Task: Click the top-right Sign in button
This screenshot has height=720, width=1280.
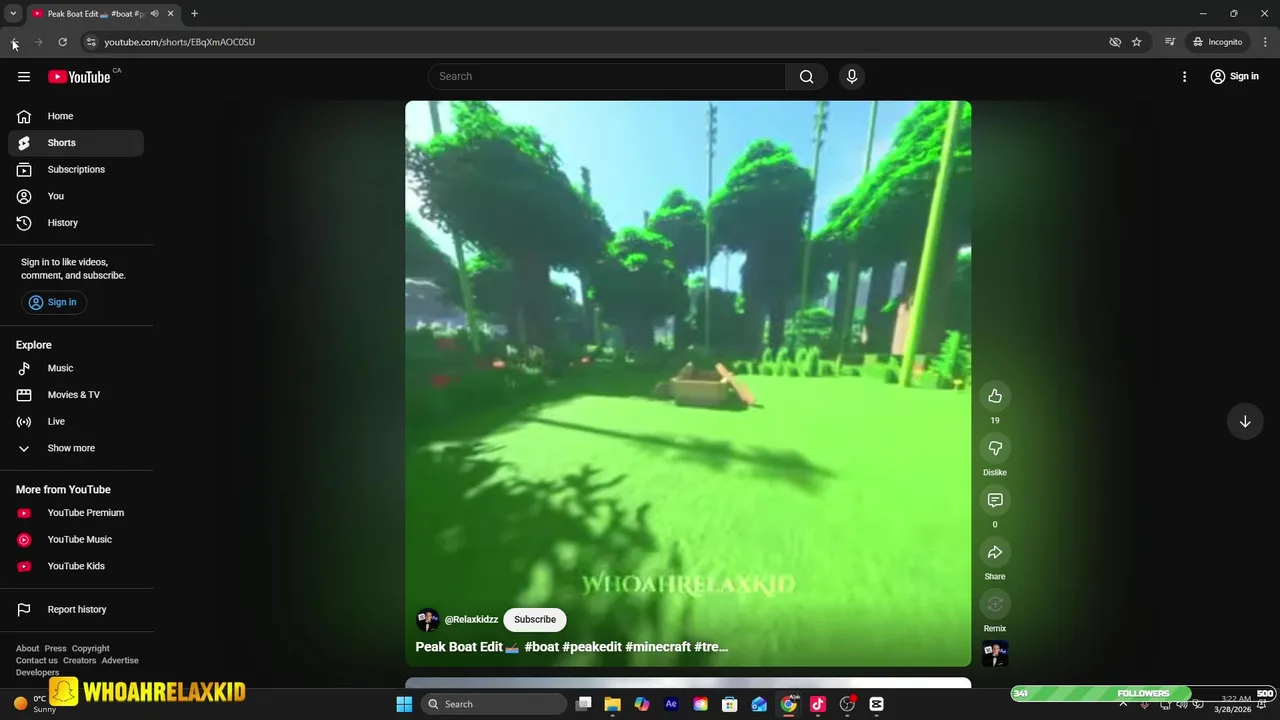Action: point(1234,77)
